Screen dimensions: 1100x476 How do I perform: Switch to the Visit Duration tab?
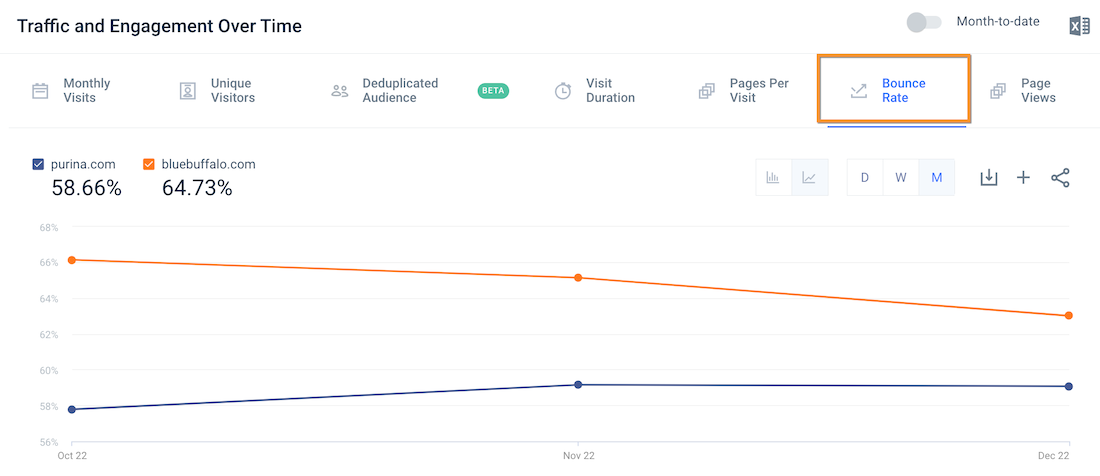coord(610,91)
